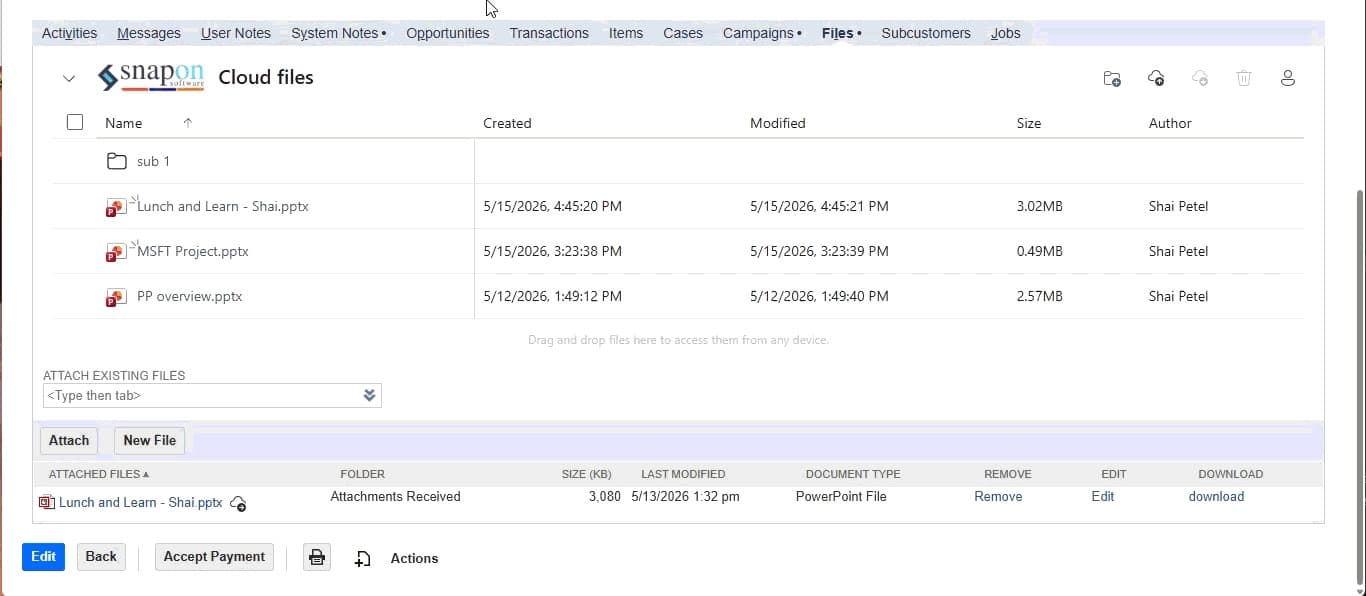The width and height of the screenshot is (1366, 596).
Task: Click the 3.02MB size value
Action: click(1039, 206)
